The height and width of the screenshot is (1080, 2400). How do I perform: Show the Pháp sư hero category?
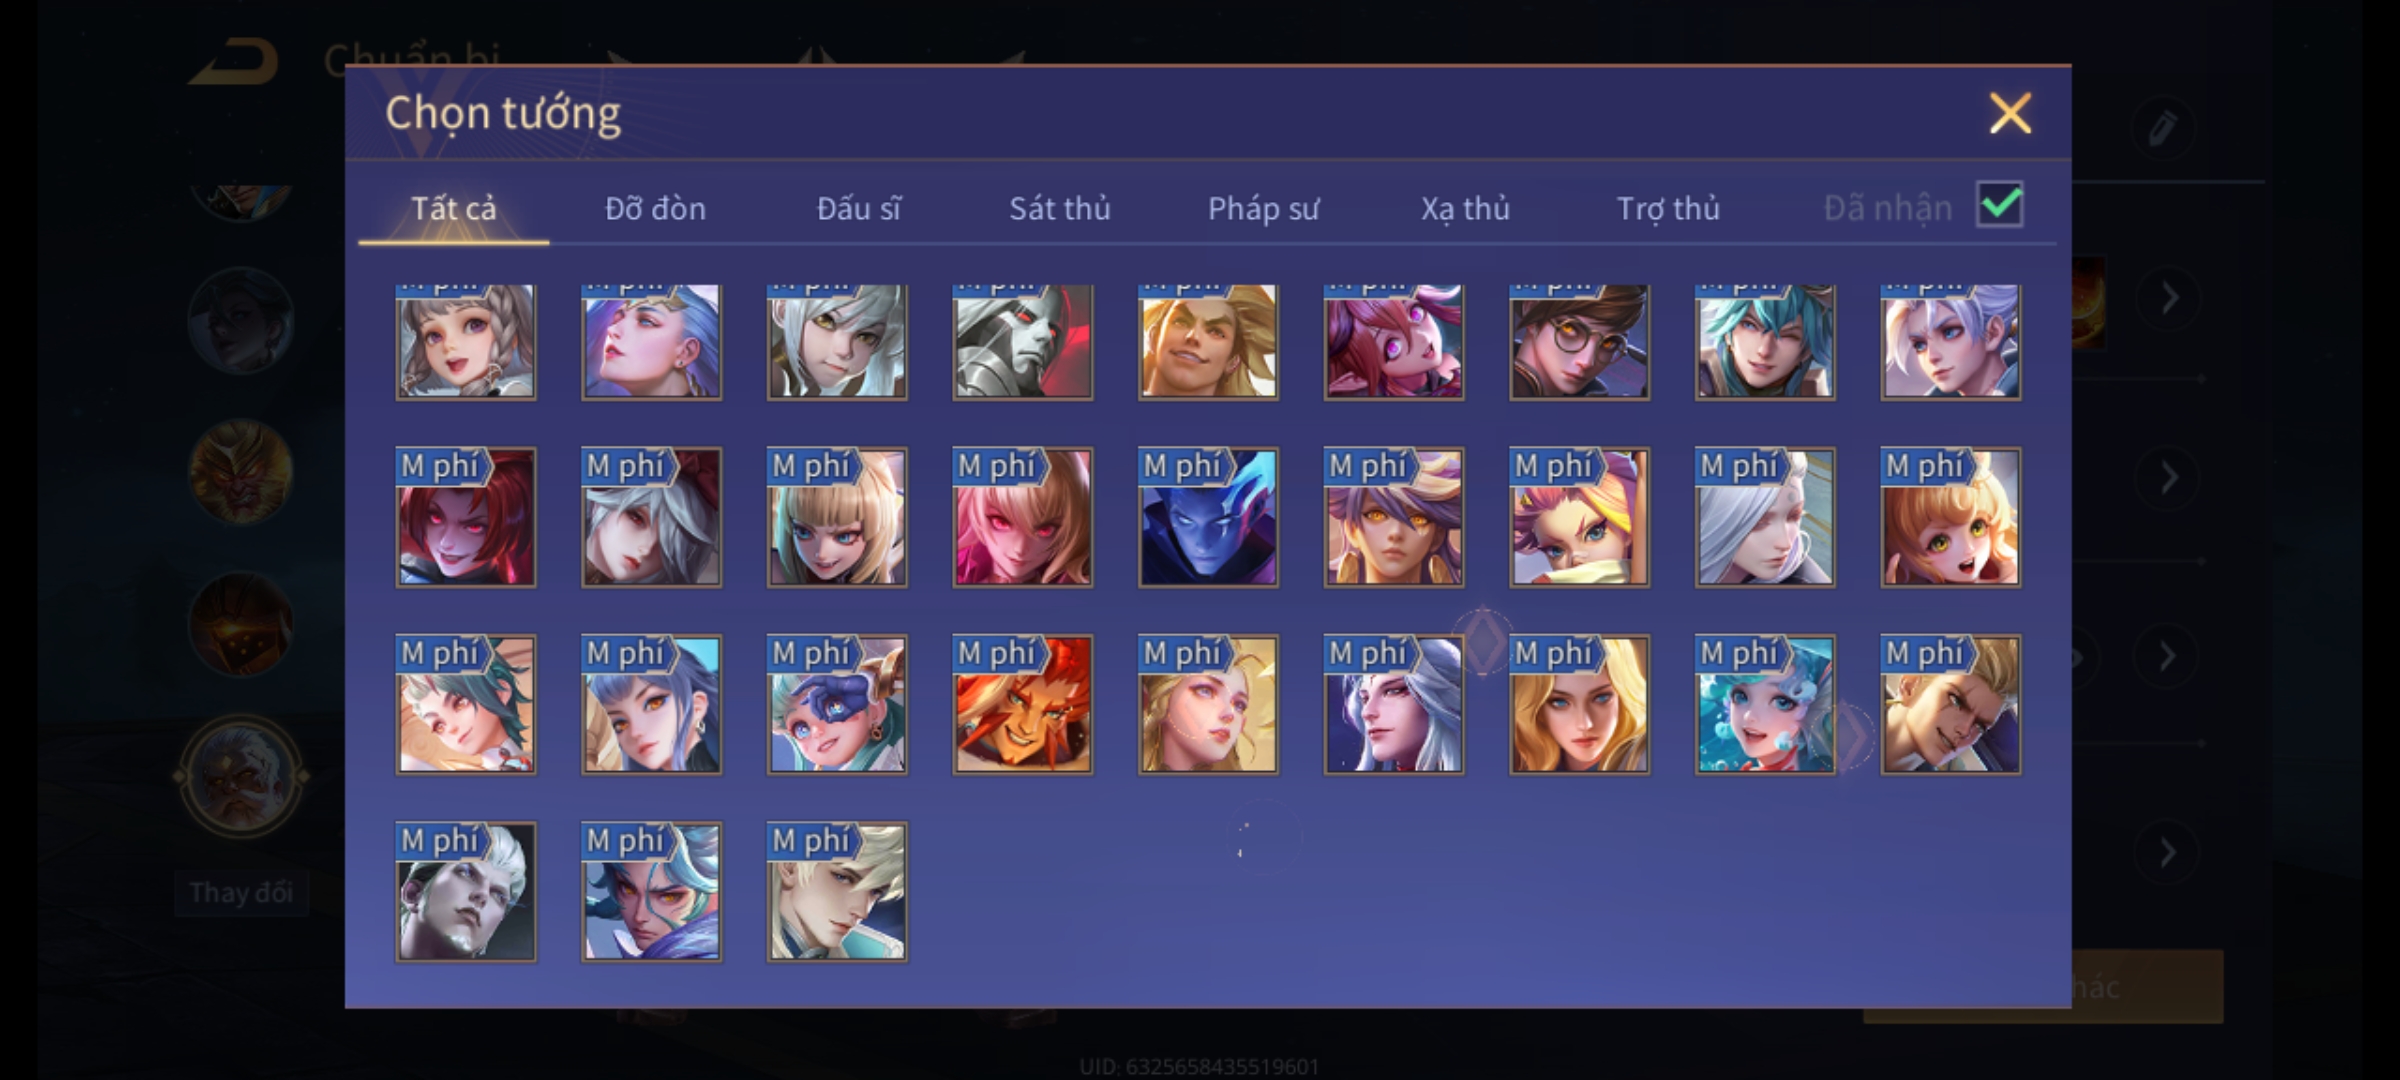click(x=1263, y=208)
